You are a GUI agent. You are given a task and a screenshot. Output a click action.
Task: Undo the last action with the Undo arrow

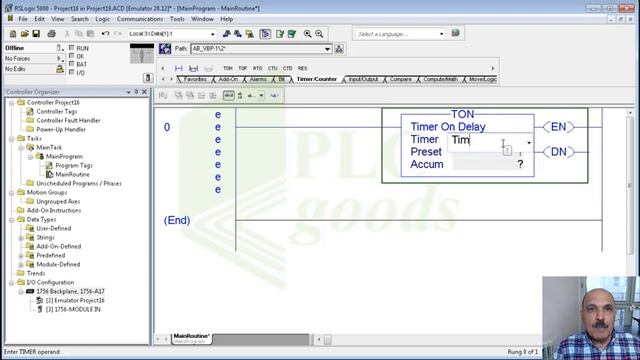coord(105,34)
